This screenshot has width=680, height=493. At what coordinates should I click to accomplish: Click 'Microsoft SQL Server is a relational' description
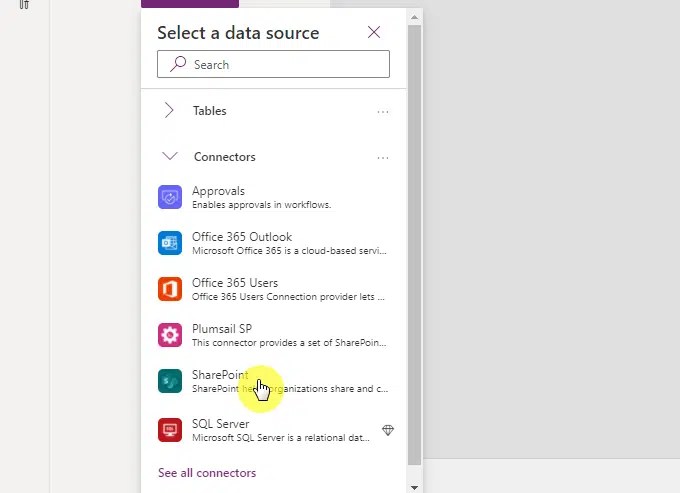[281, 437]
